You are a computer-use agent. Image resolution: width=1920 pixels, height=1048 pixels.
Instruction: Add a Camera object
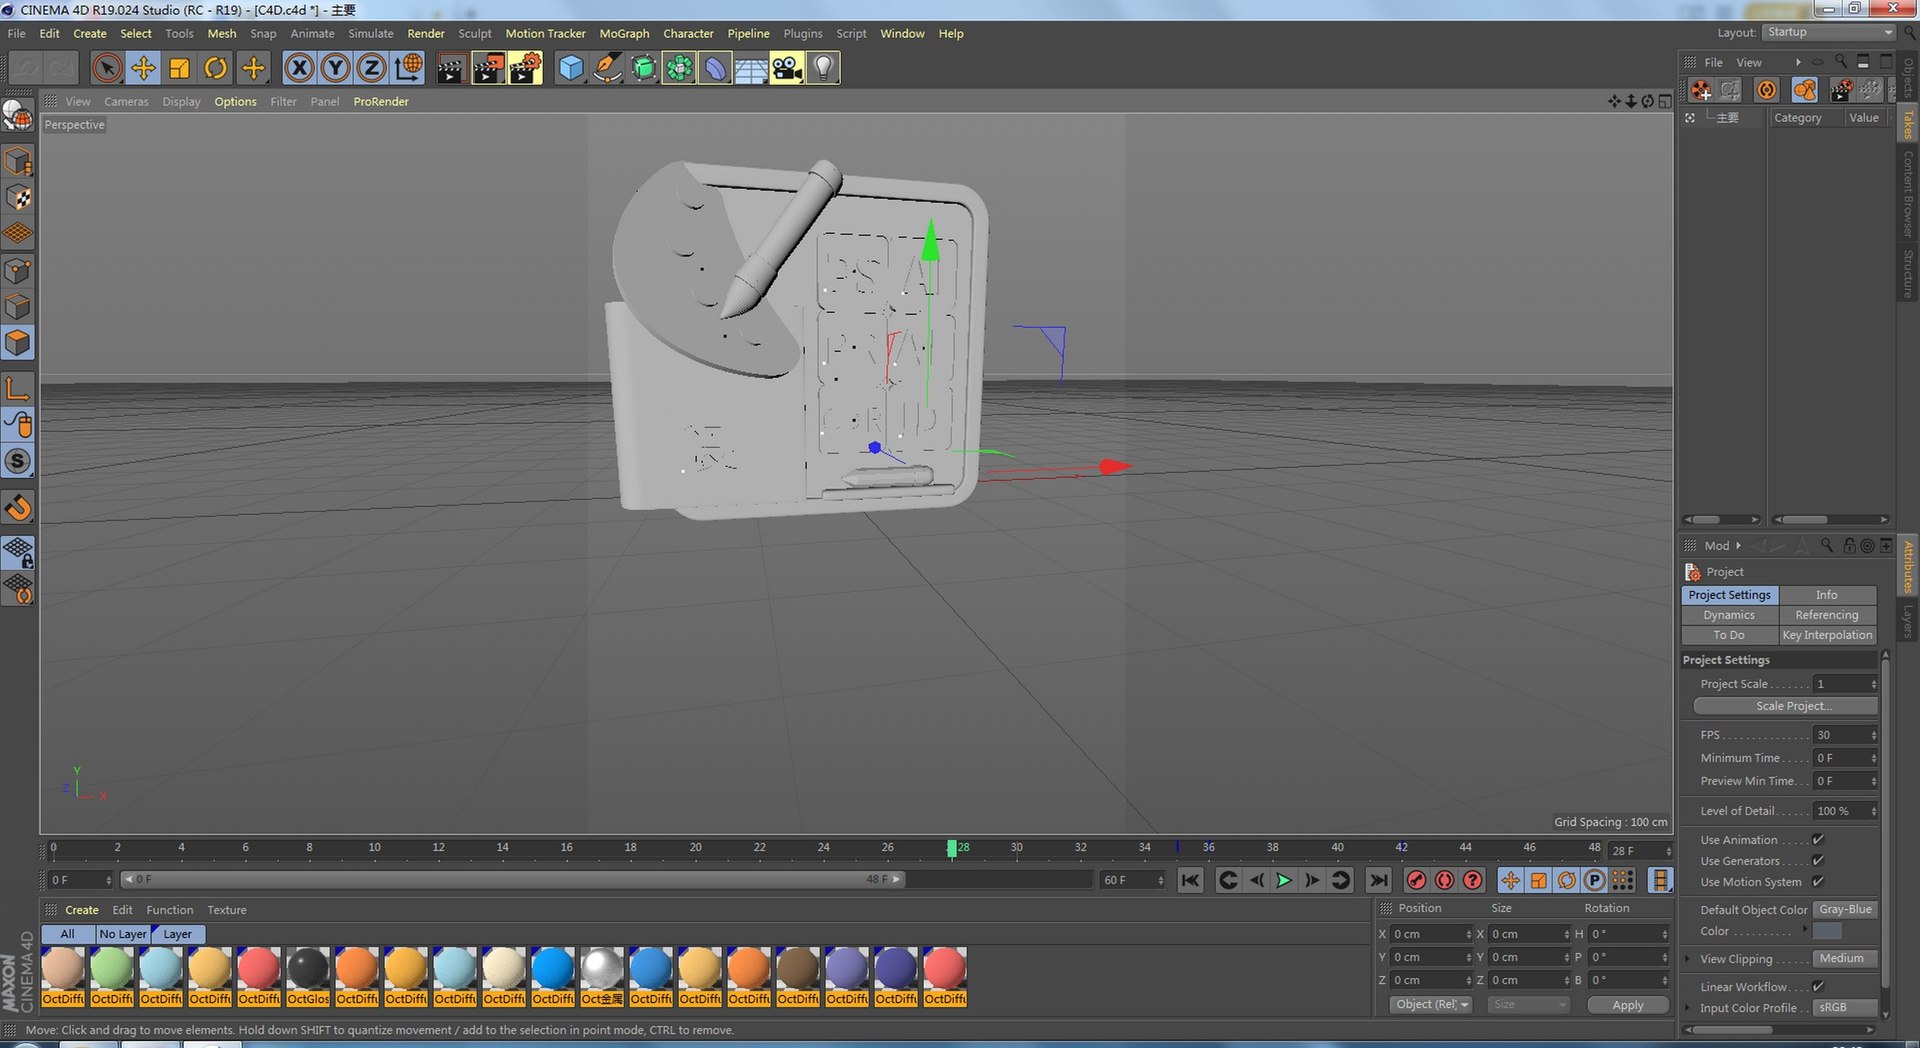[787, 68]
